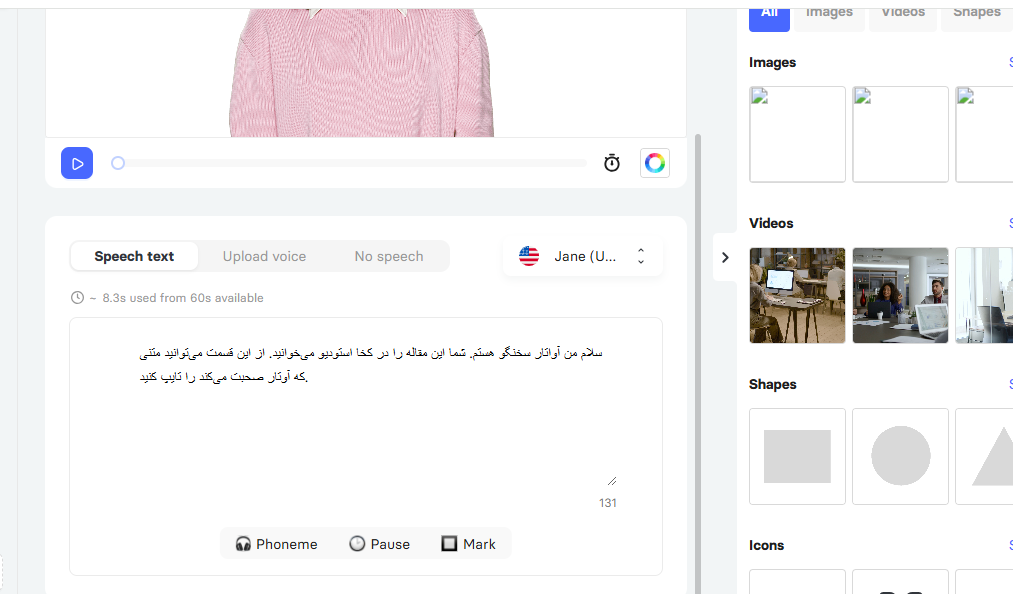Open the Jane voice selector dropdown

pyautogui.click(x=583, y=257)
